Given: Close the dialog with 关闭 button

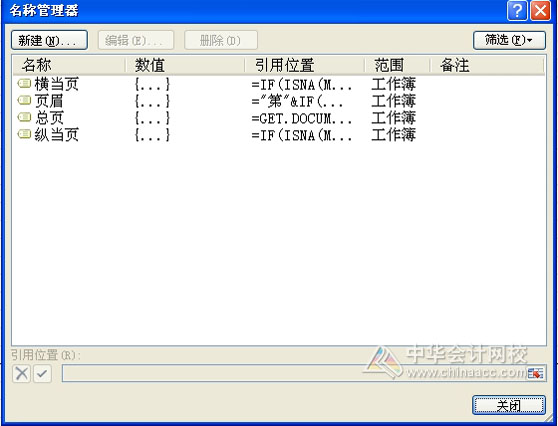Looking at the screenshot, I should coord(509,405).
